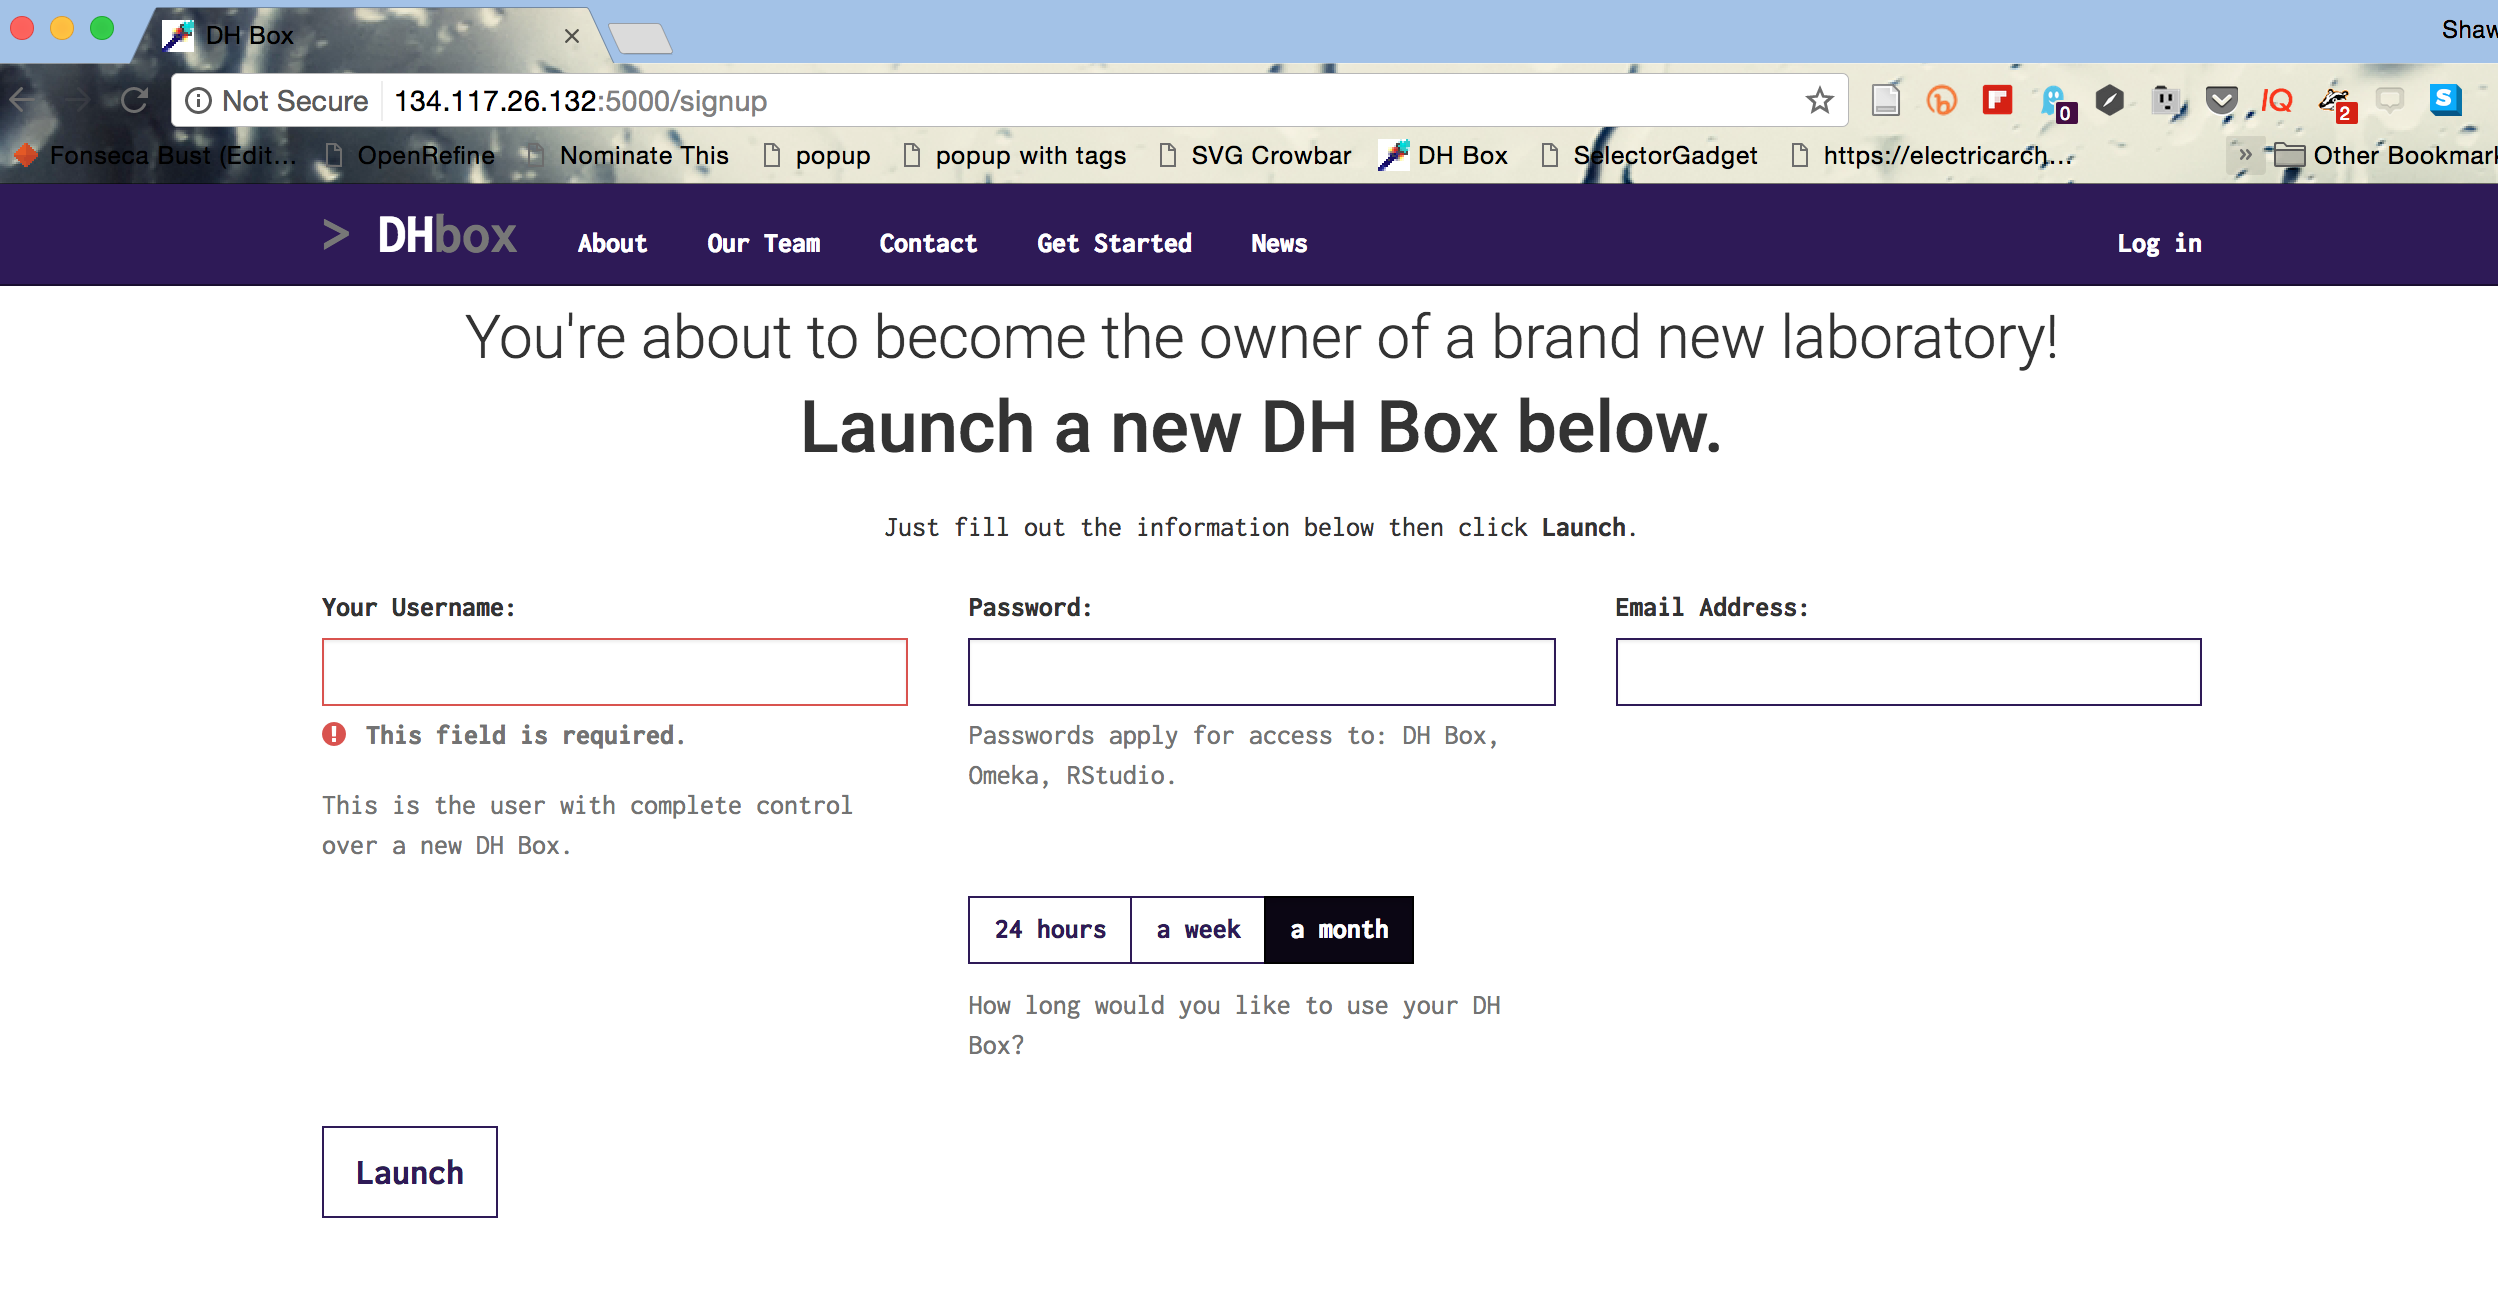This screenshot has width=2498, height=1308.
Task: Open the Bitly extension icon
Action: point(1941,100)
